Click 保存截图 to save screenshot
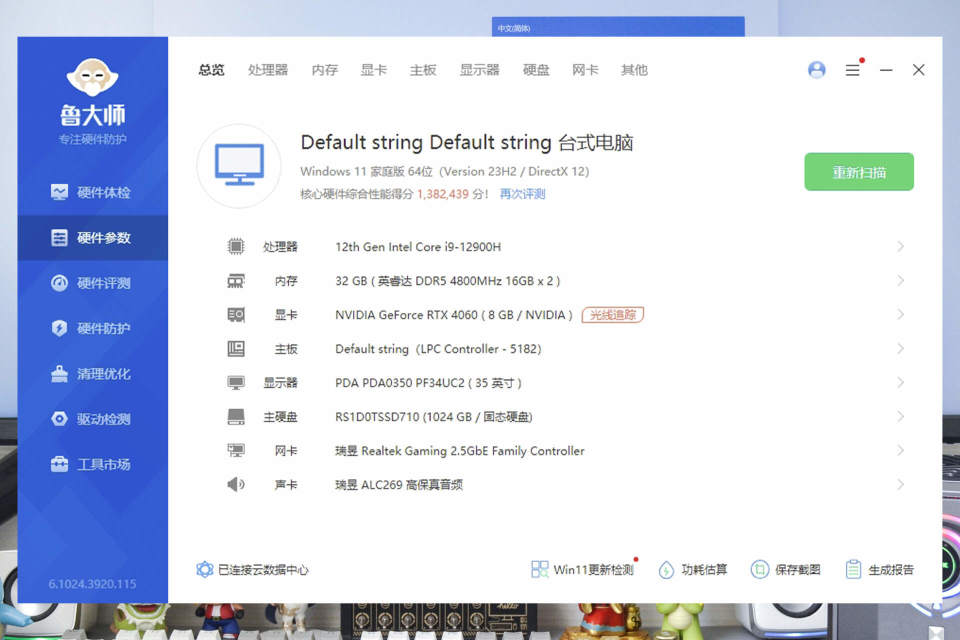960x640 pixels. 786,570
